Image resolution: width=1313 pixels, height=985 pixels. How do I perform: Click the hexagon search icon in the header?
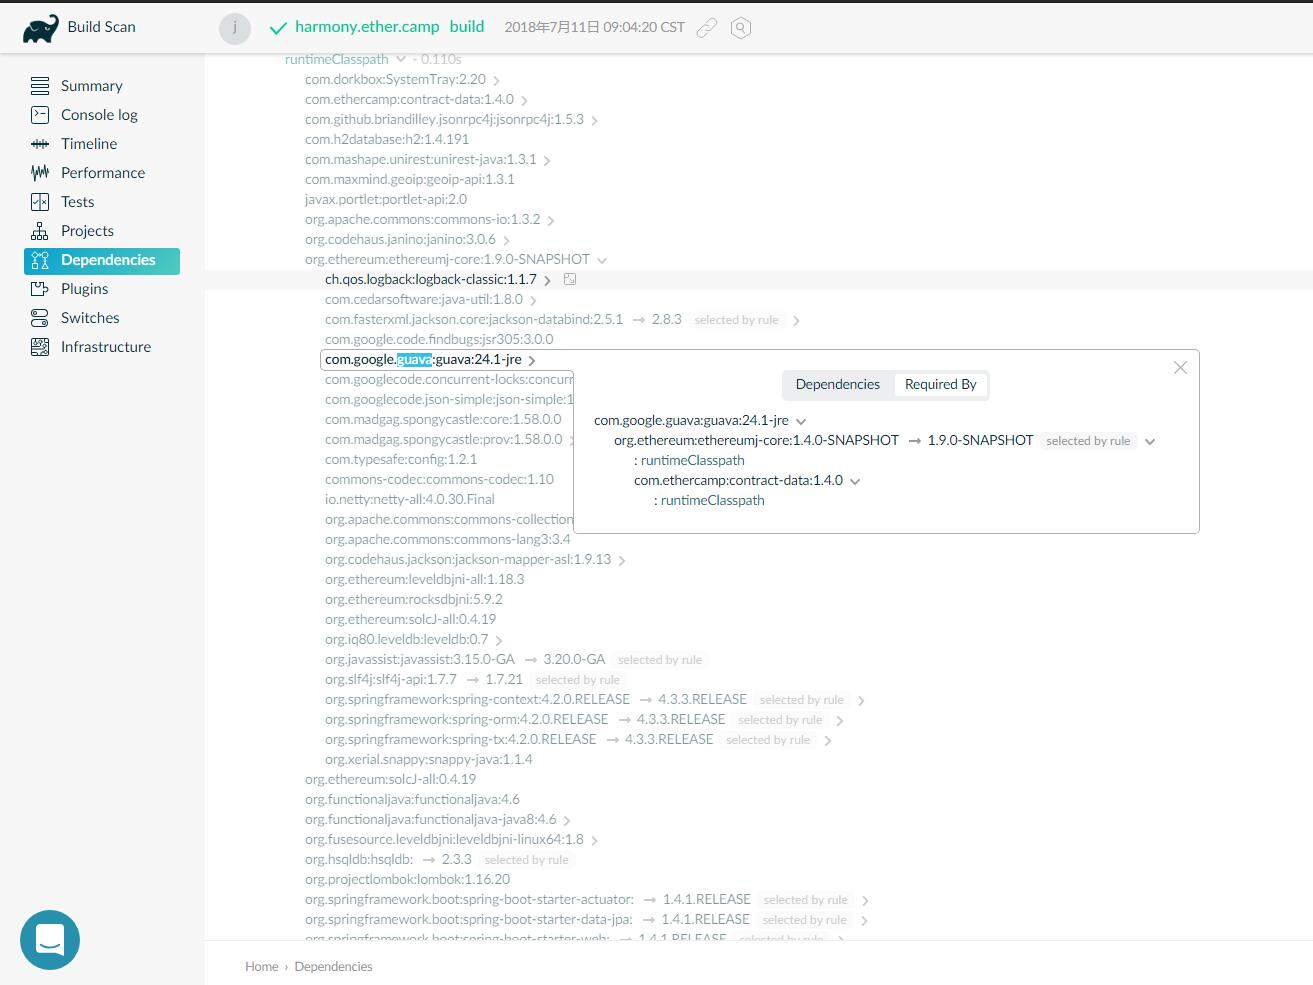pyautogui.click(x=741, y=28)
